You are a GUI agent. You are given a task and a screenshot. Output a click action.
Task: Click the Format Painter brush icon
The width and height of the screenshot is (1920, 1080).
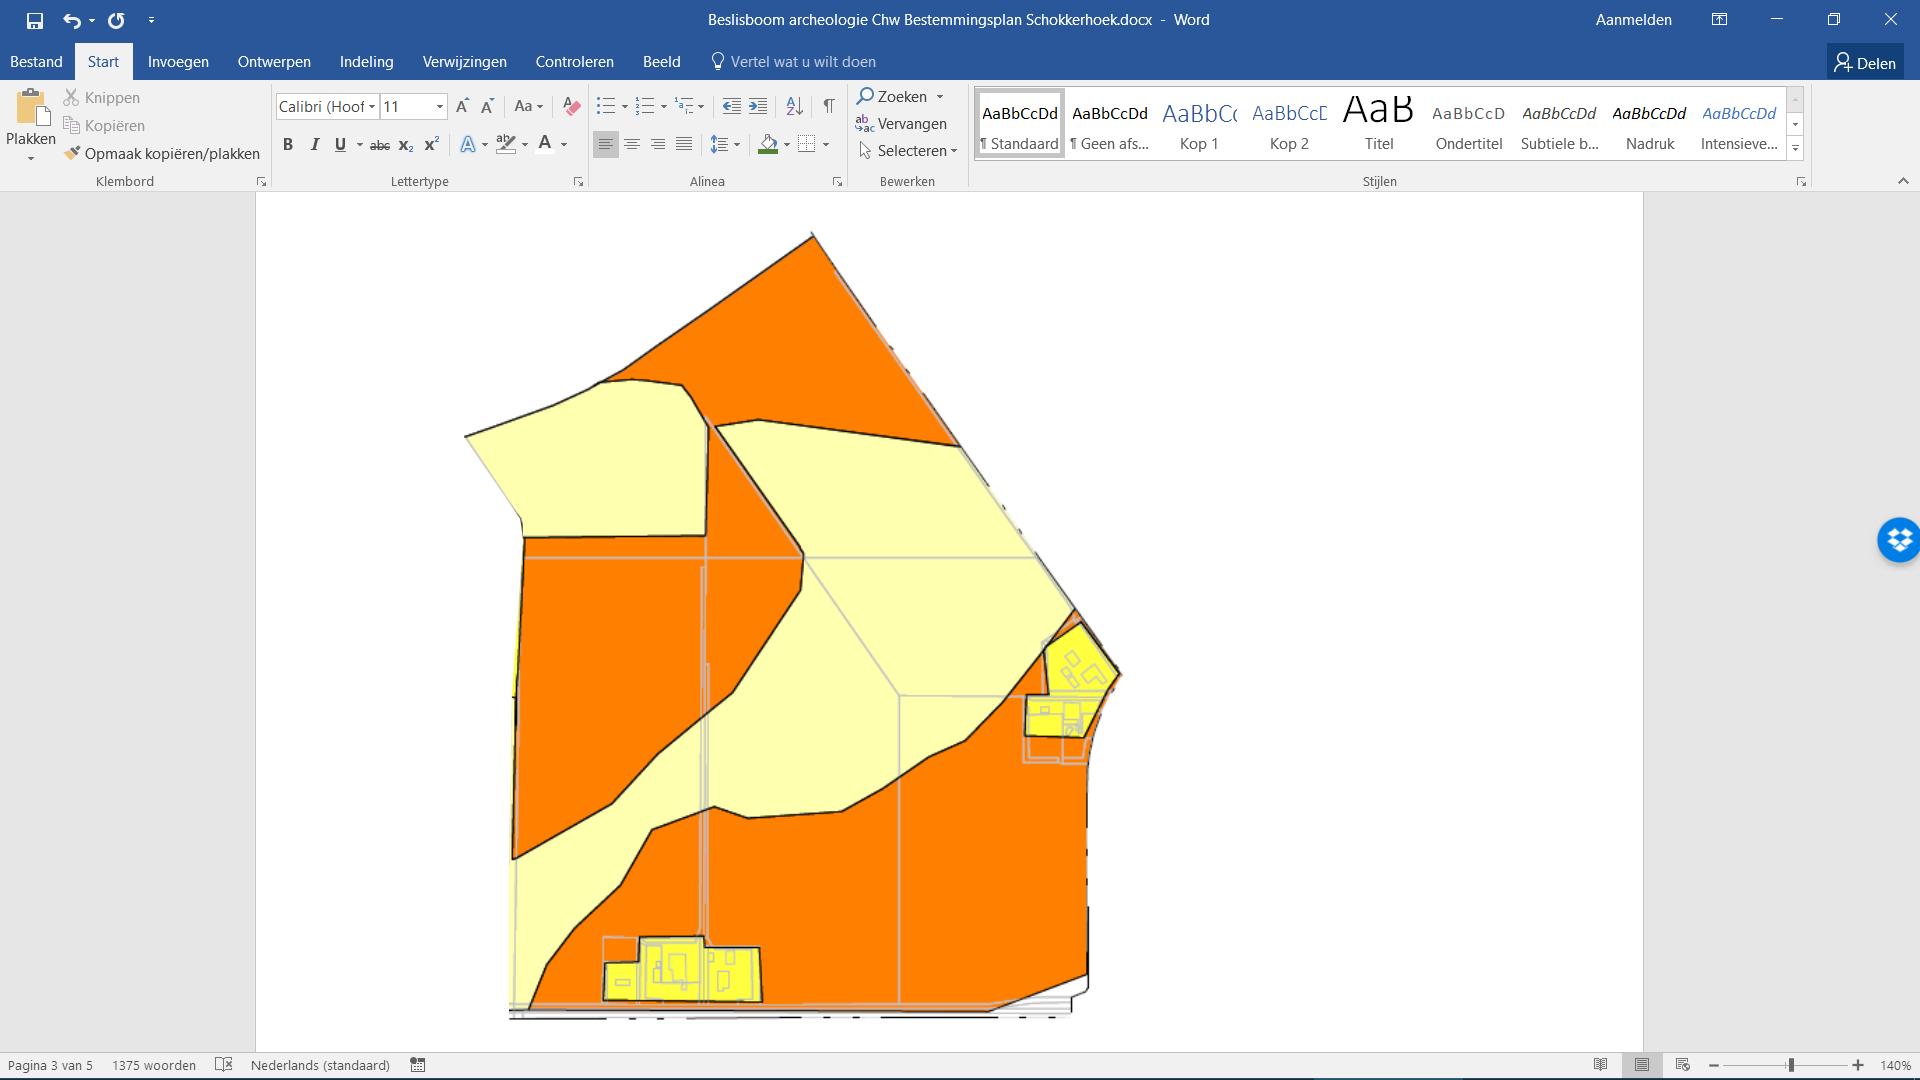(72, 153)
